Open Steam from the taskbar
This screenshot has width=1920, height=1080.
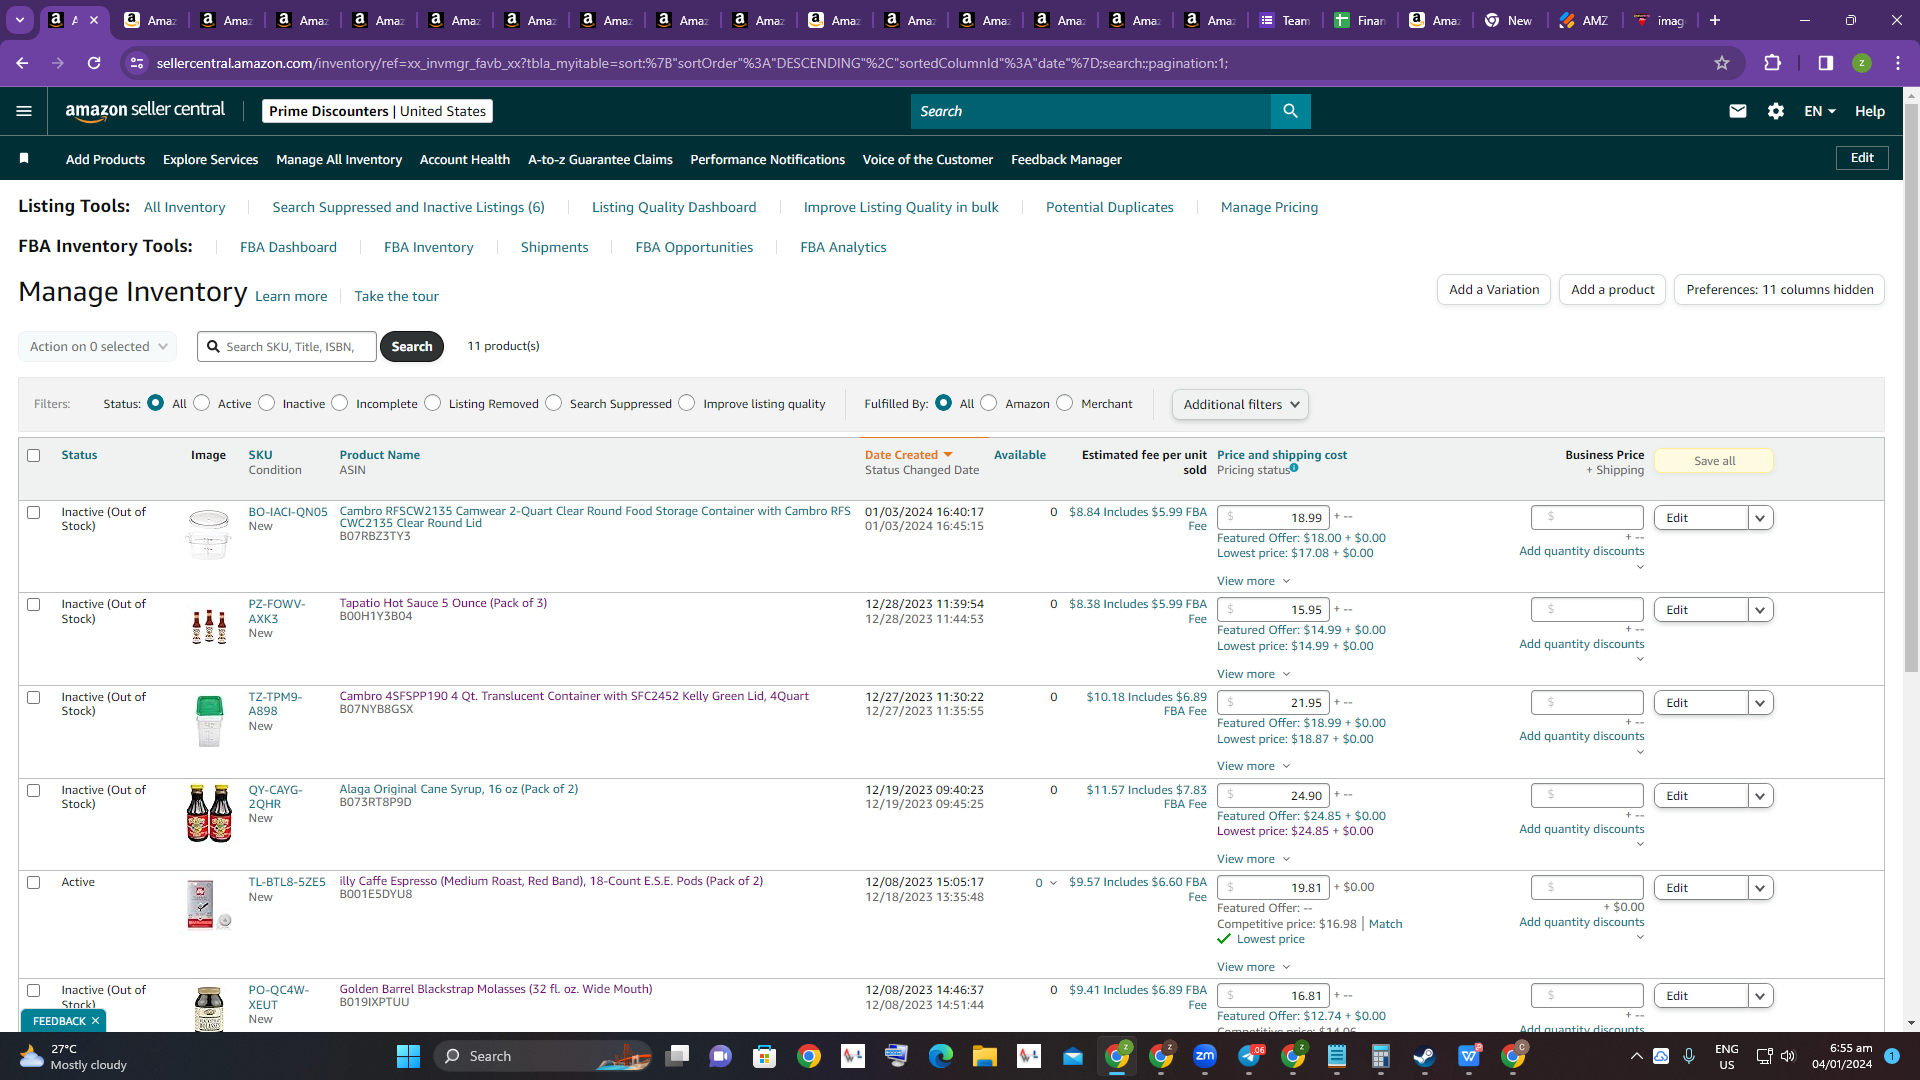pyautogui.click(x=1424, y=1056)
